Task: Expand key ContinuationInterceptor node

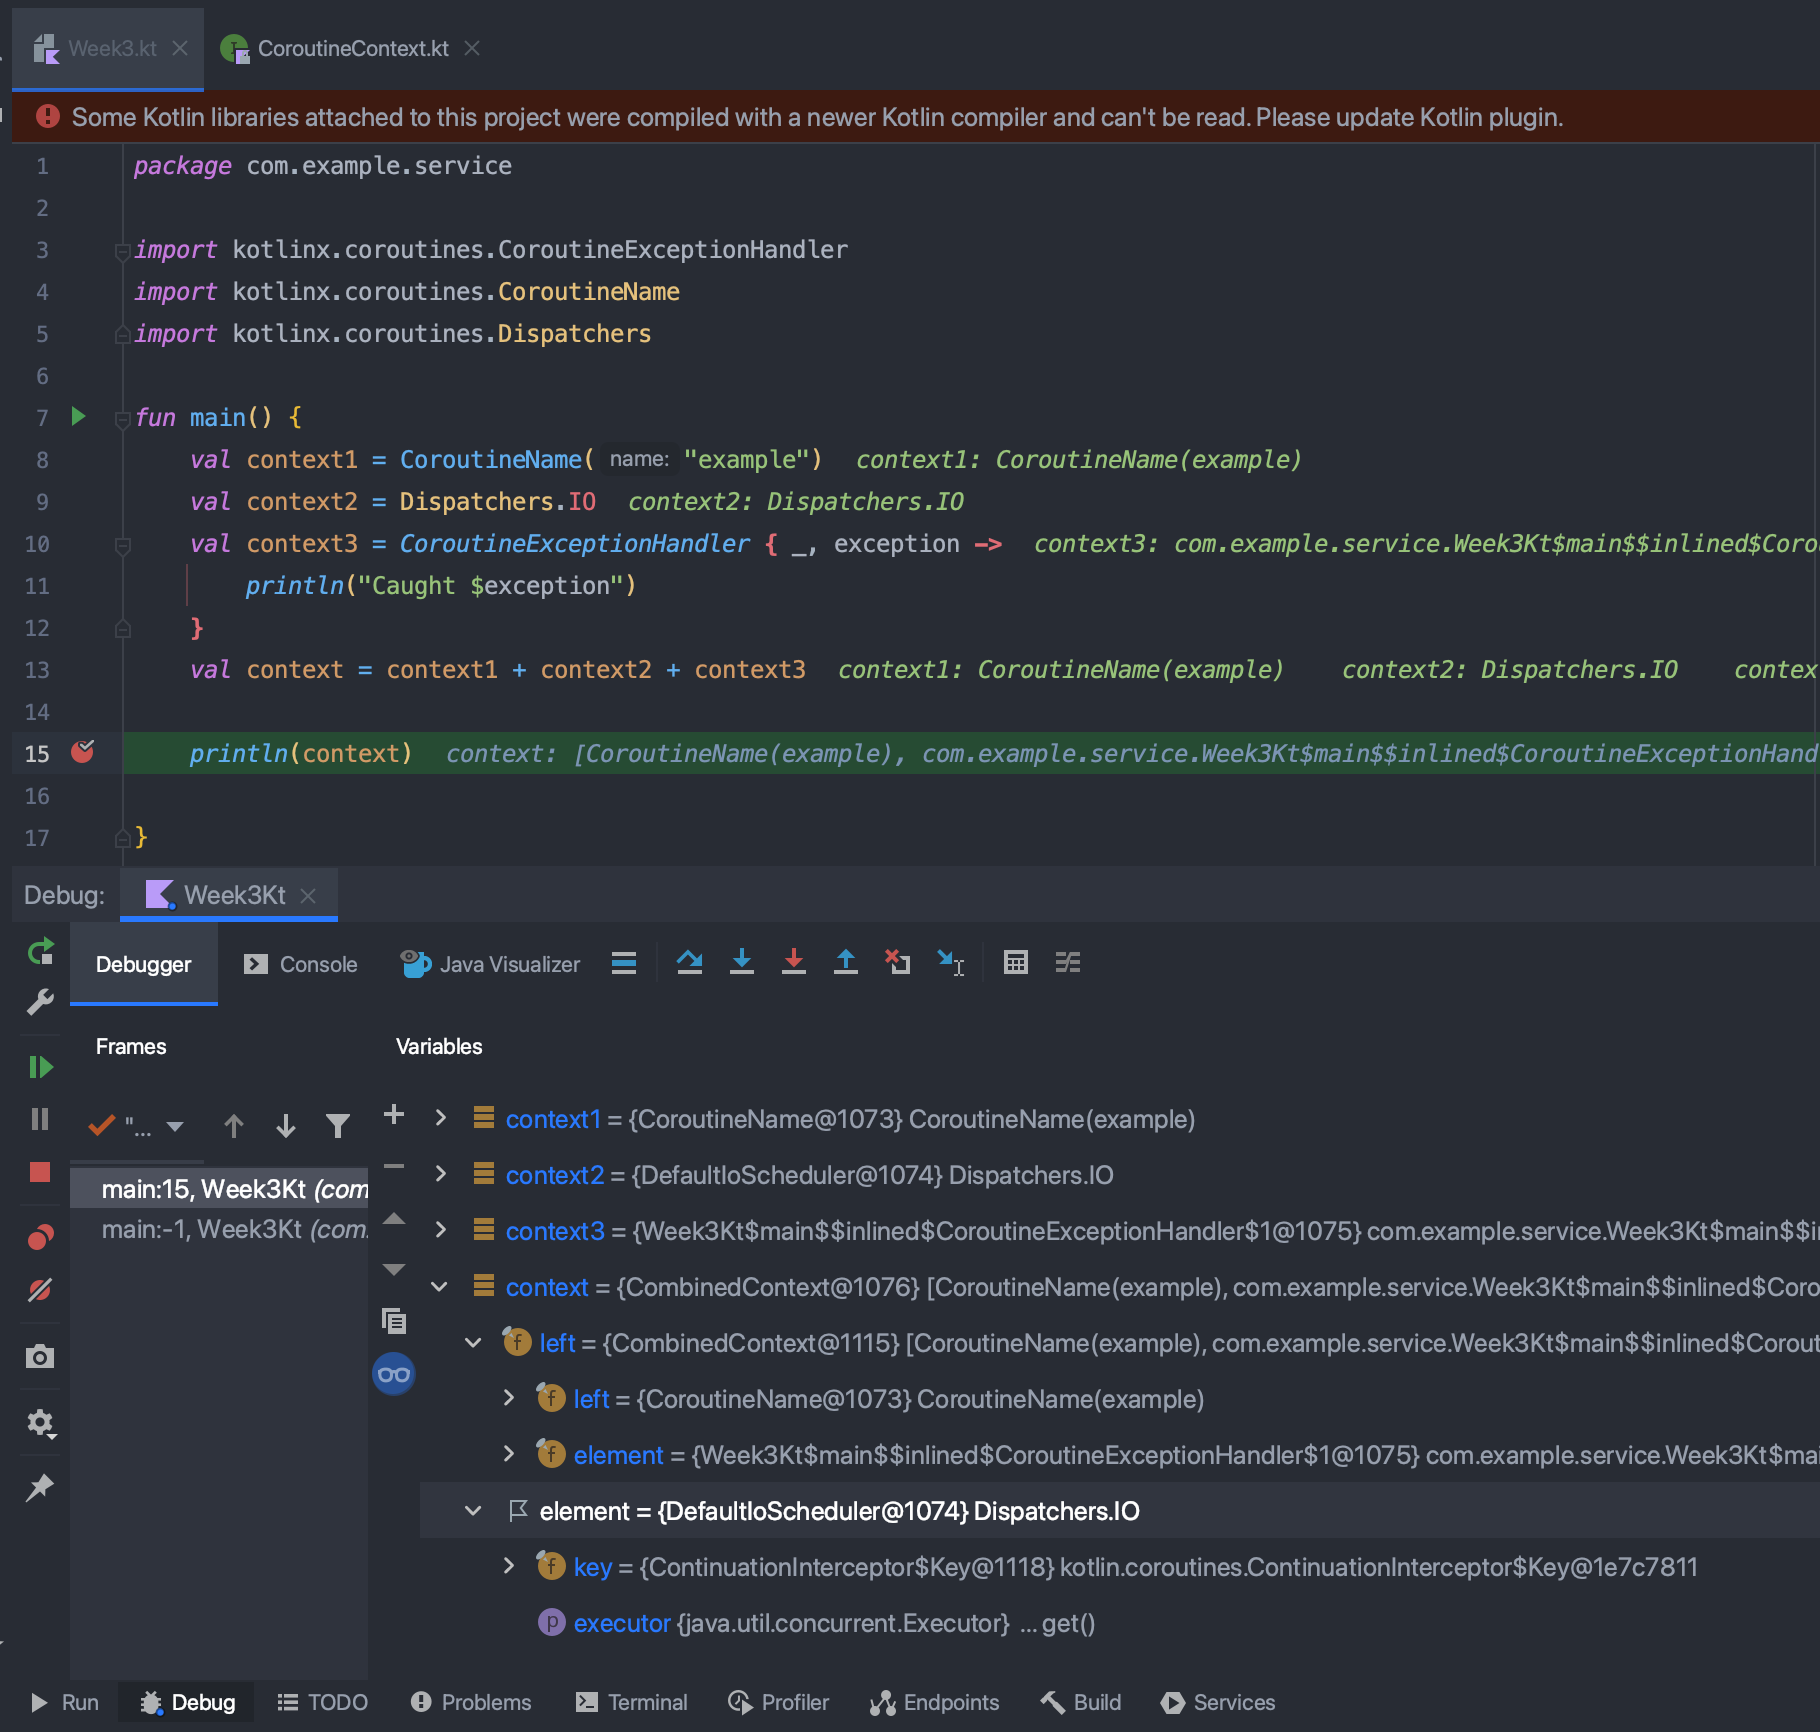Action: pos(508,1566)
